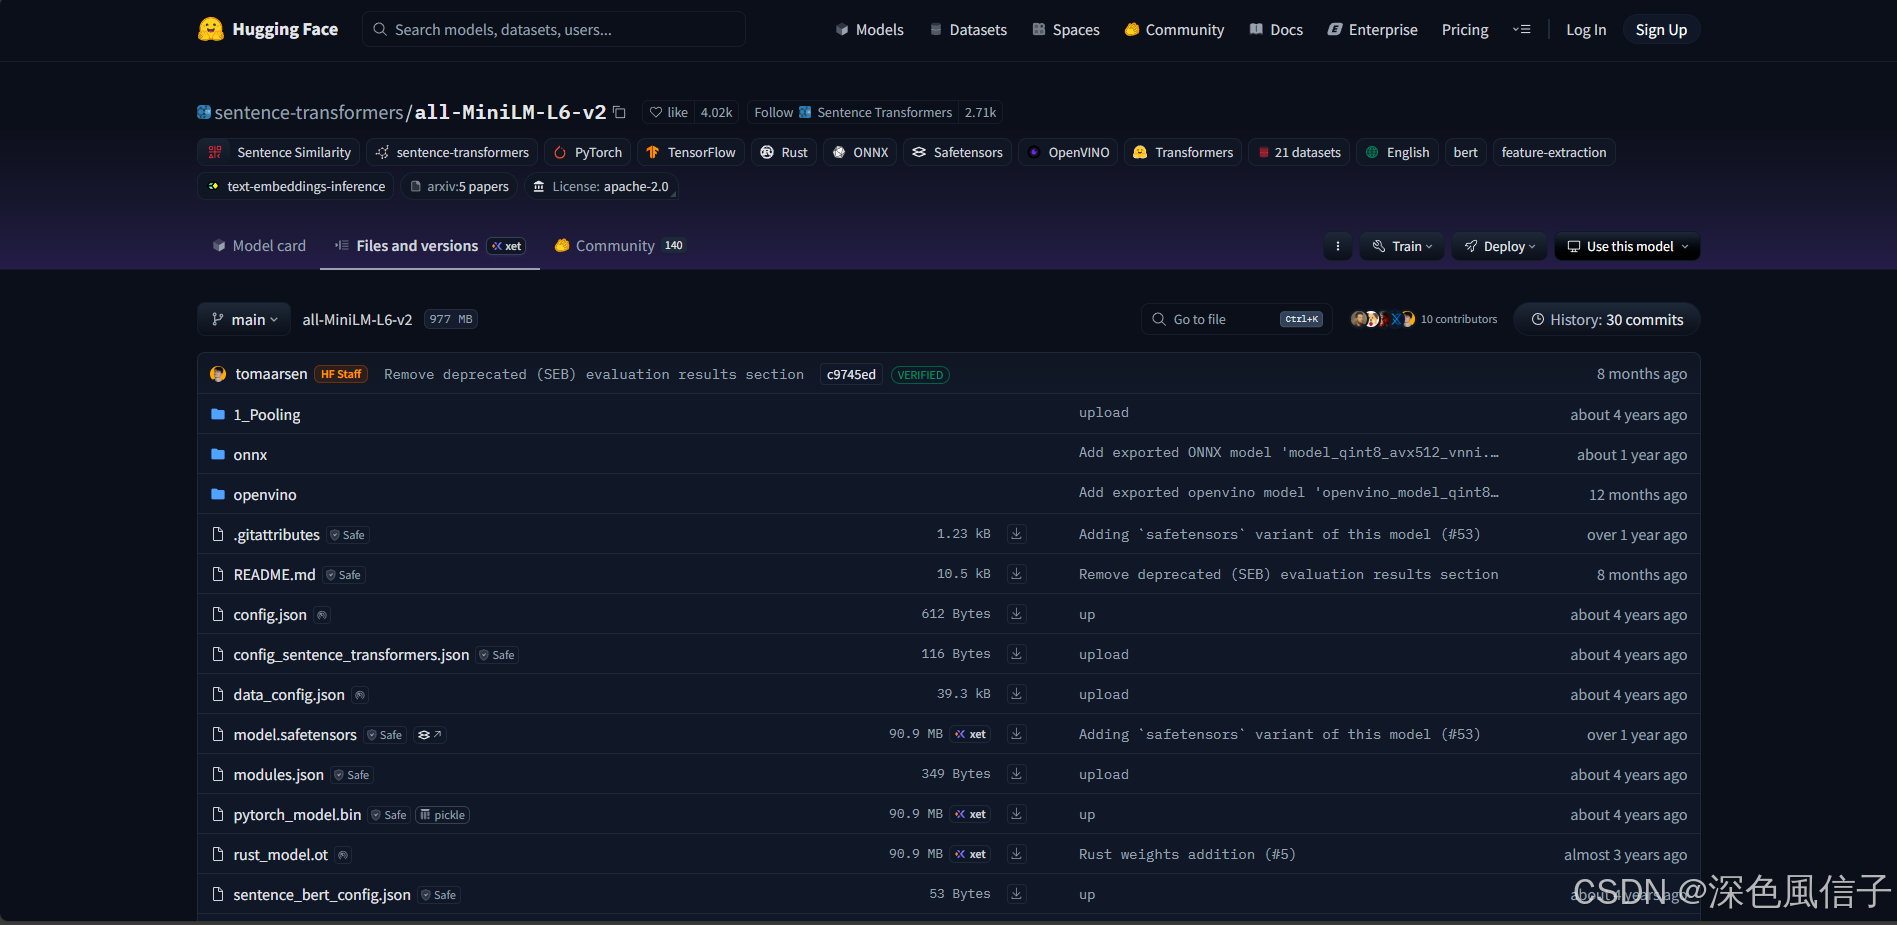Download pytorch_model.bin using download icon
This screenshot has height=925, width=1897.
pyautogui.click(x=1016, y=814)
